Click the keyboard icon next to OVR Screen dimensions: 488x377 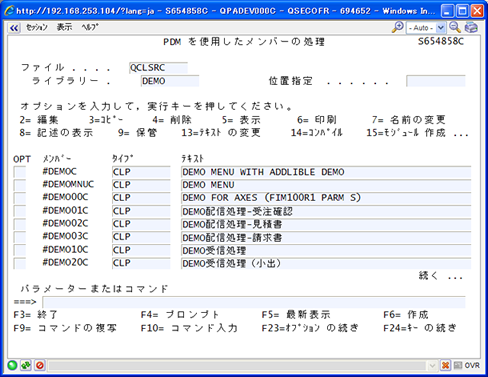tap(458, 365)
